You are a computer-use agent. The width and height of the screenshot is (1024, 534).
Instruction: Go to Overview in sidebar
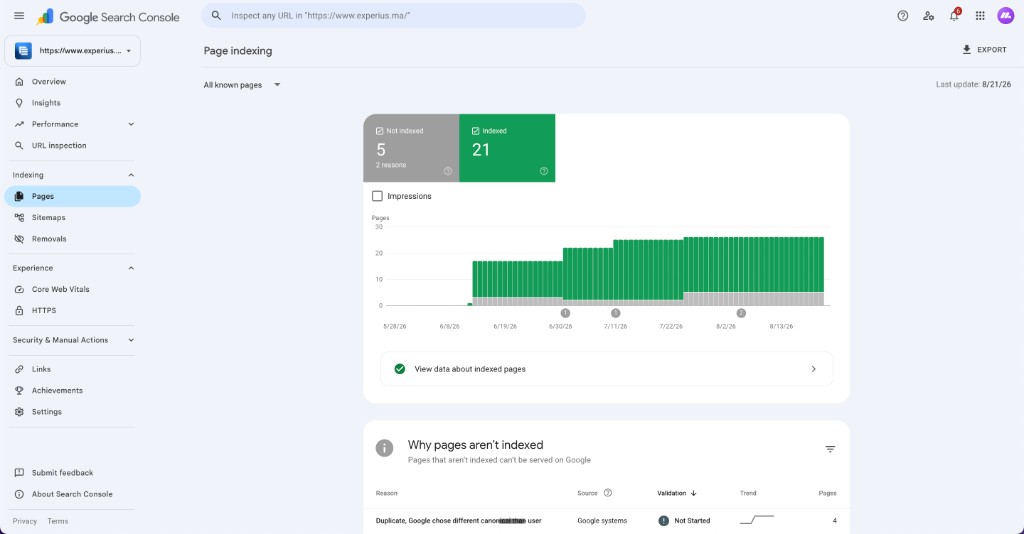pyautogui.click(x=72, y=82)
